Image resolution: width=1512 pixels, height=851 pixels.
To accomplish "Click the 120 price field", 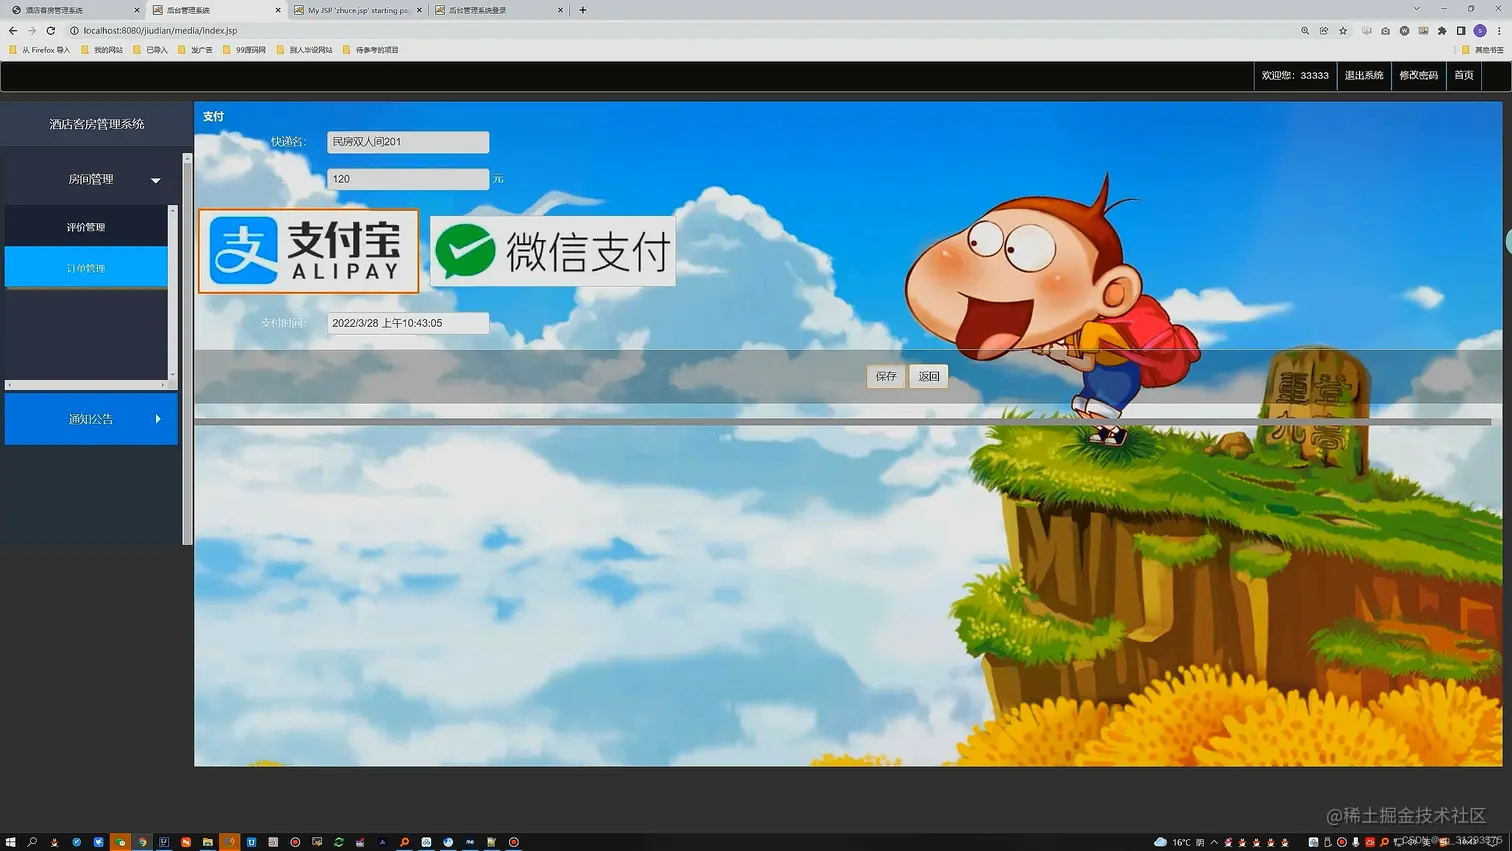I will pos(408,179).
